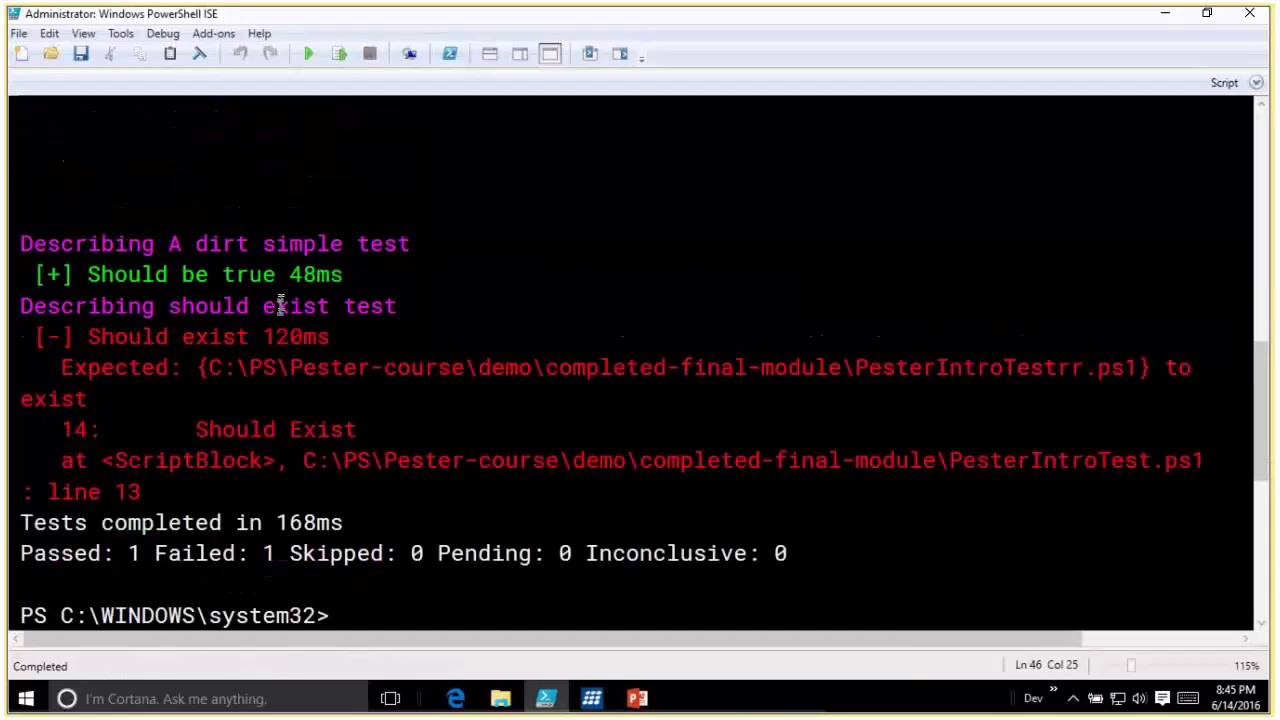Open Action Center notifications icon
This screenshot has width=1280, height=720.
[x=1162, y=698]
